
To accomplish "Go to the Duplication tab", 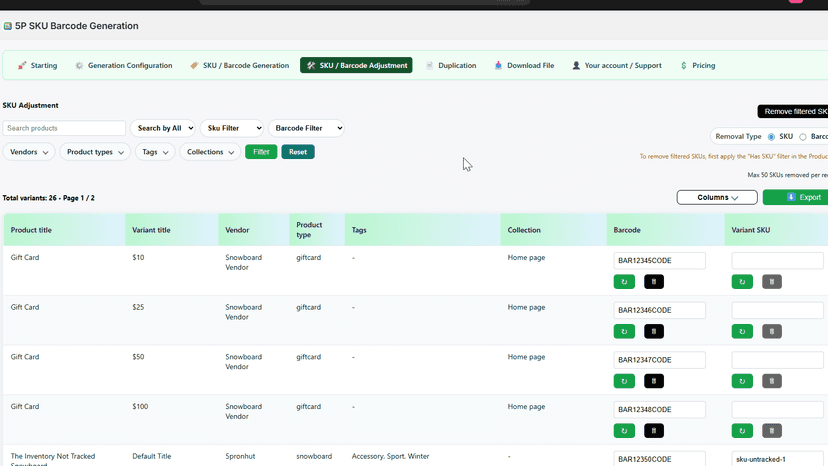I will [x=451, y=66].
